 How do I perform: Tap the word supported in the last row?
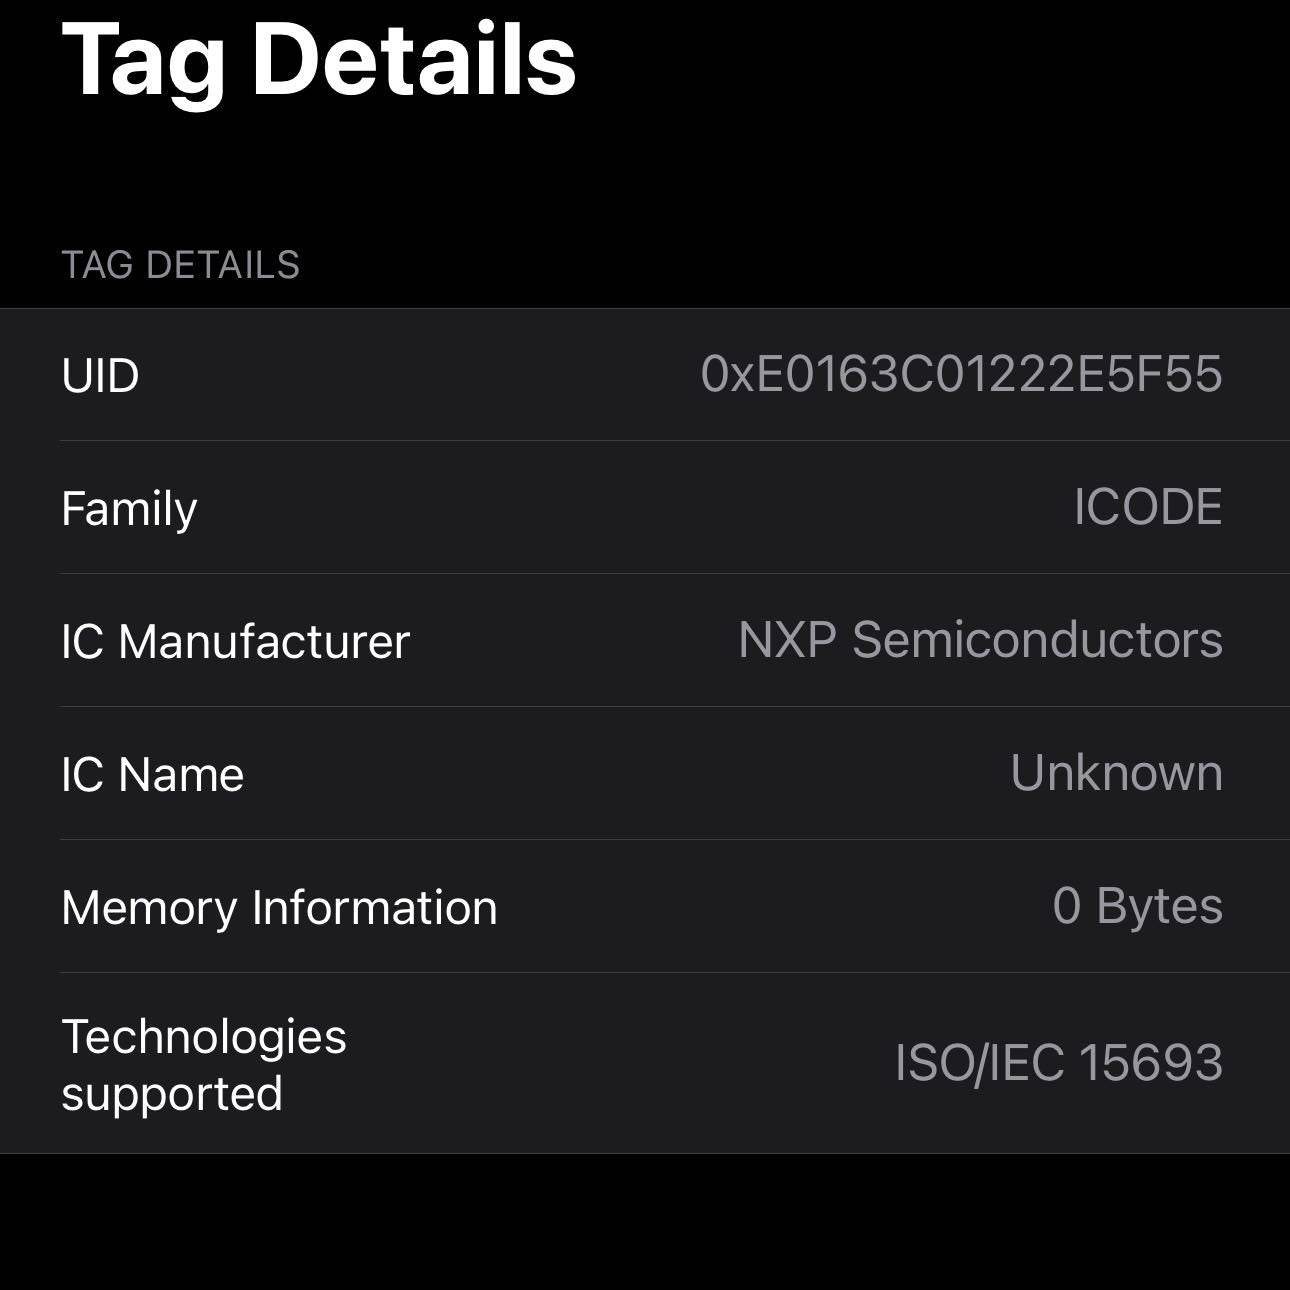click(172, 1094)
